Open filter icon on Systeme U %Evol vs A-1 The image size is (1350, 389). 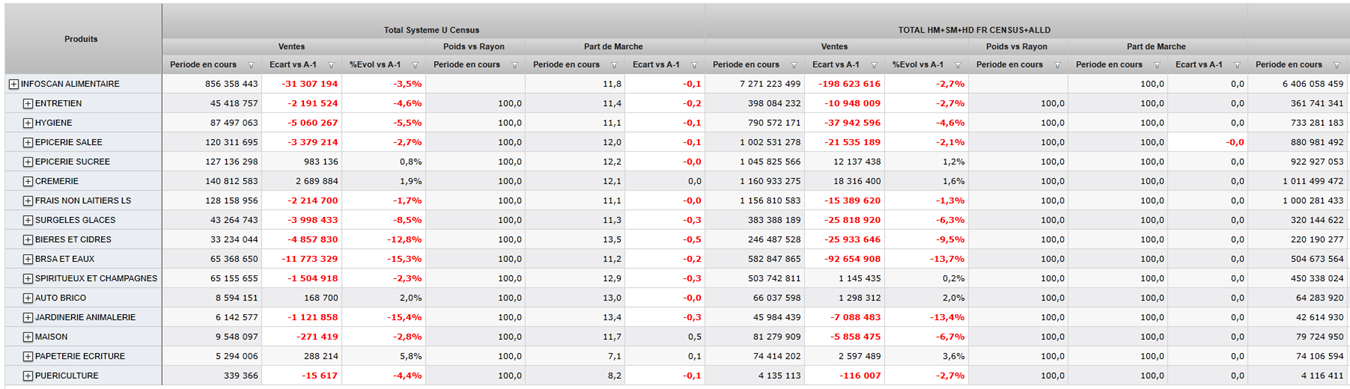(415, 65)
